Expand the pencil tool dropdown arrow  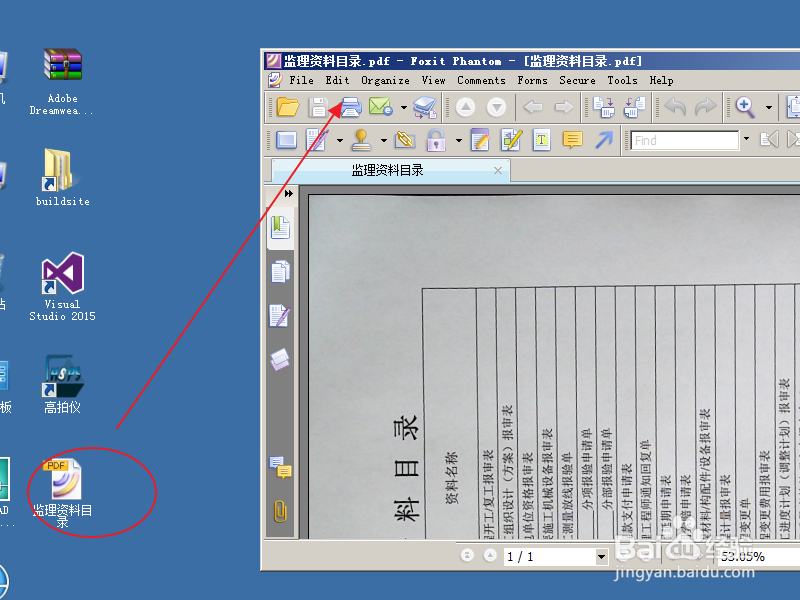click(x=340, y=140)
